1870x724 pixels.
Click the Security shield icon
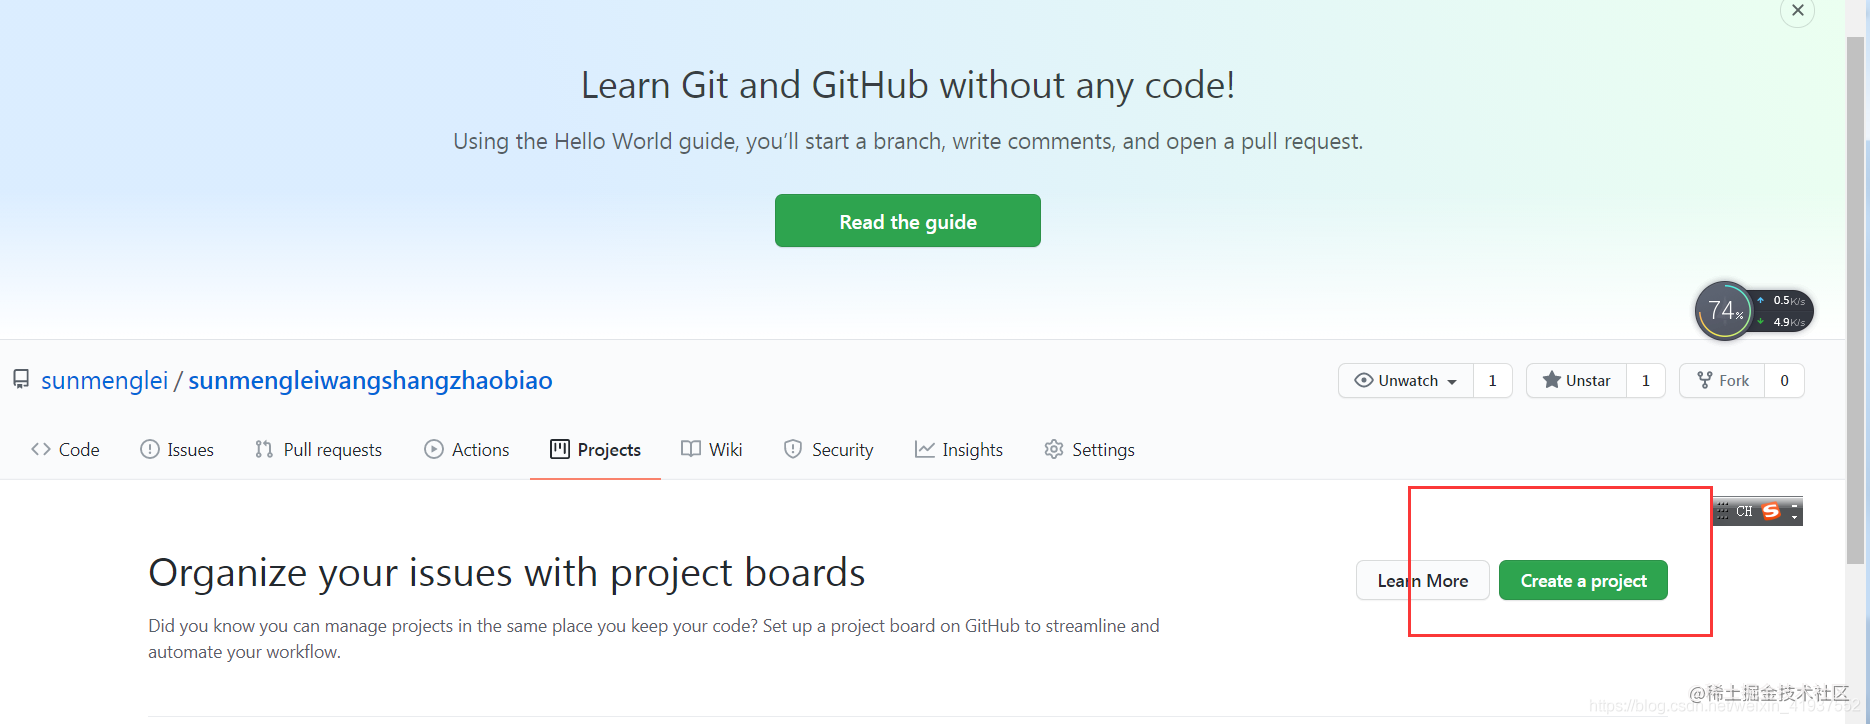(793, 449)
